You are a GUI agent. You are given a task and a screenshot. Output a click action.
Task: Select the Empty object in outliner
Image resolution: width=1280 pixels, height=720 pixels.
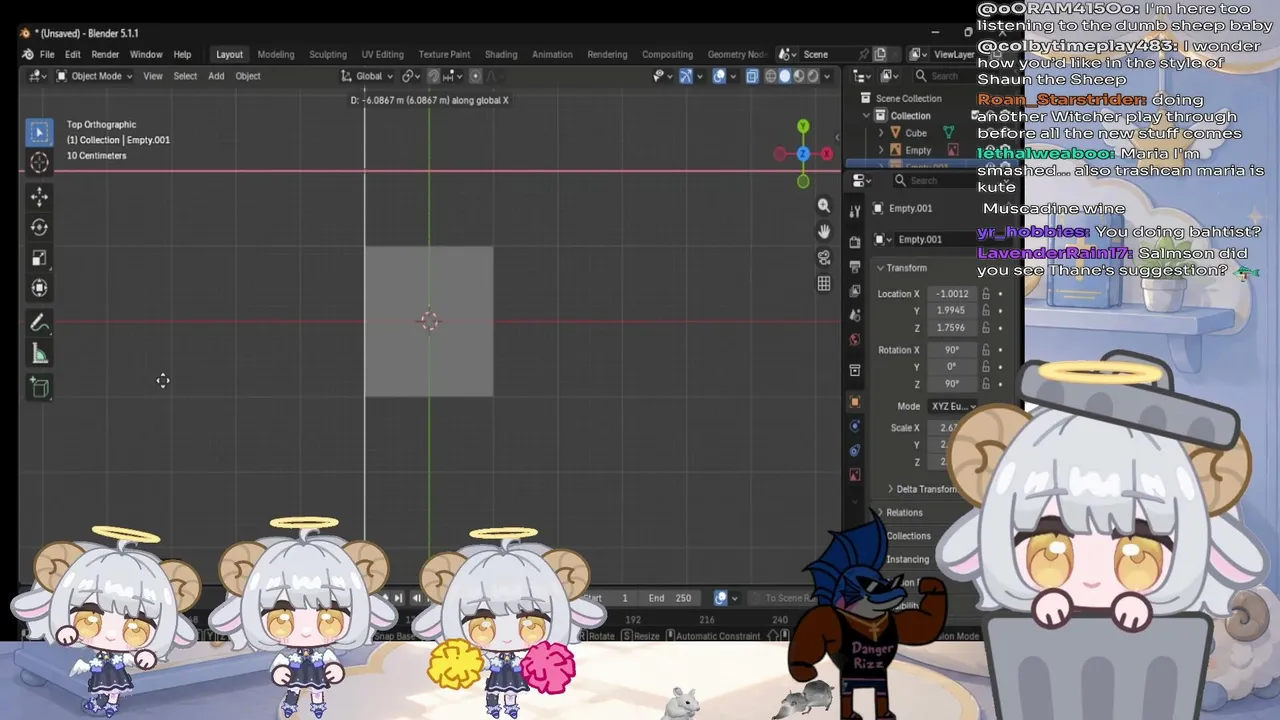pyautogui.click(x=918, y=150)
